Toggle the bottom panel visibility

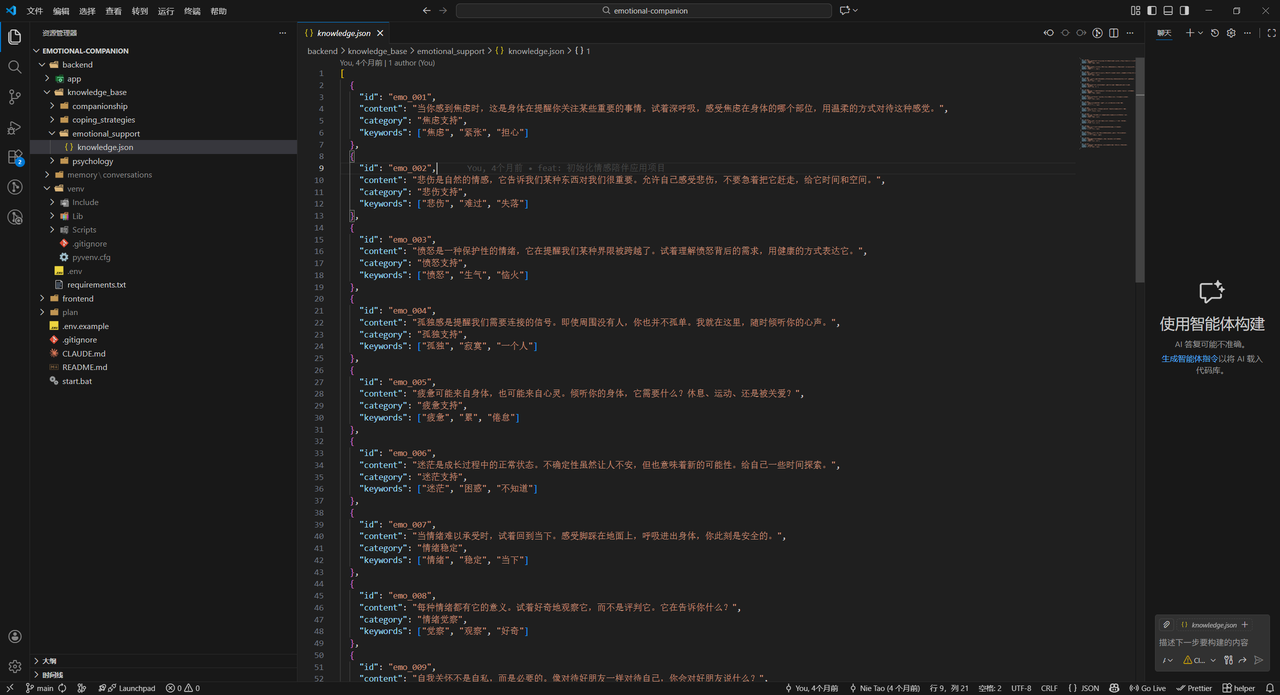click(1168, 10)
